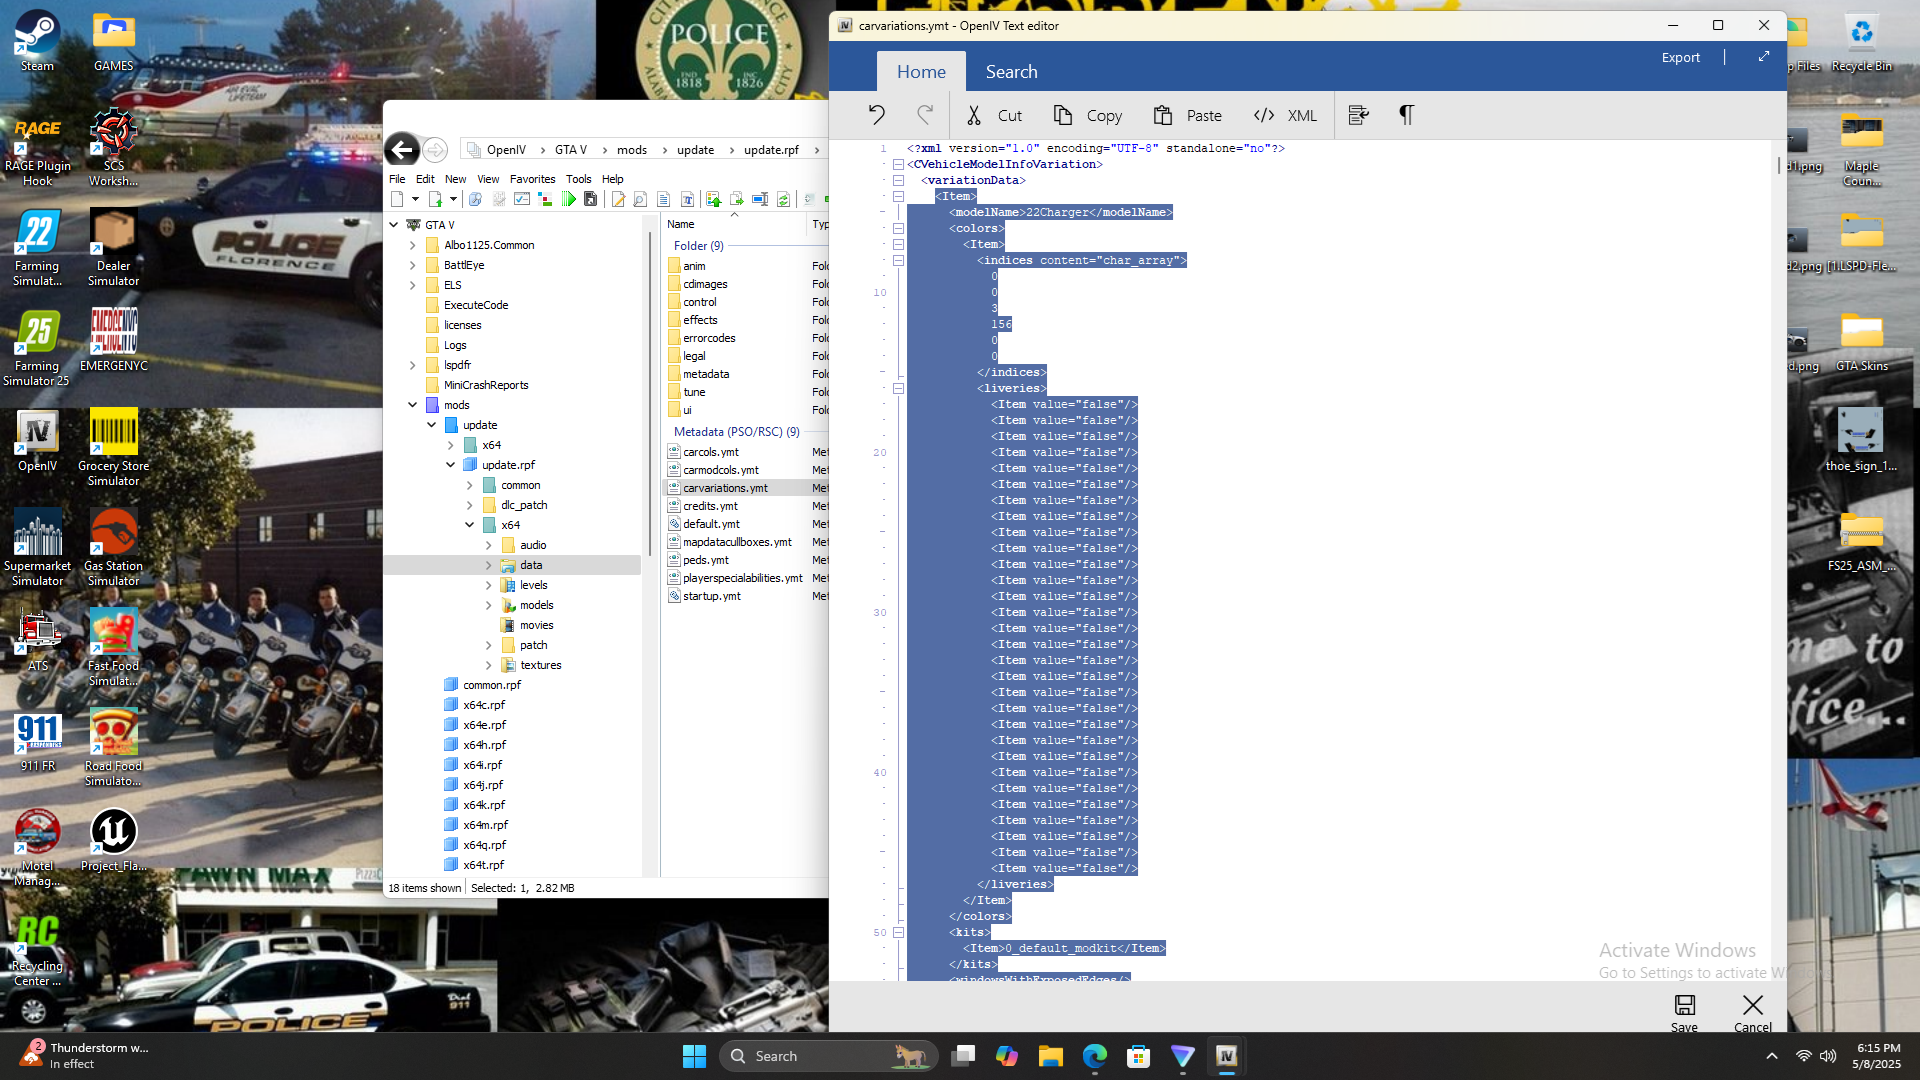Click the Undo arrow icon
This screenshot has height=1080, width=1920.
877,115
